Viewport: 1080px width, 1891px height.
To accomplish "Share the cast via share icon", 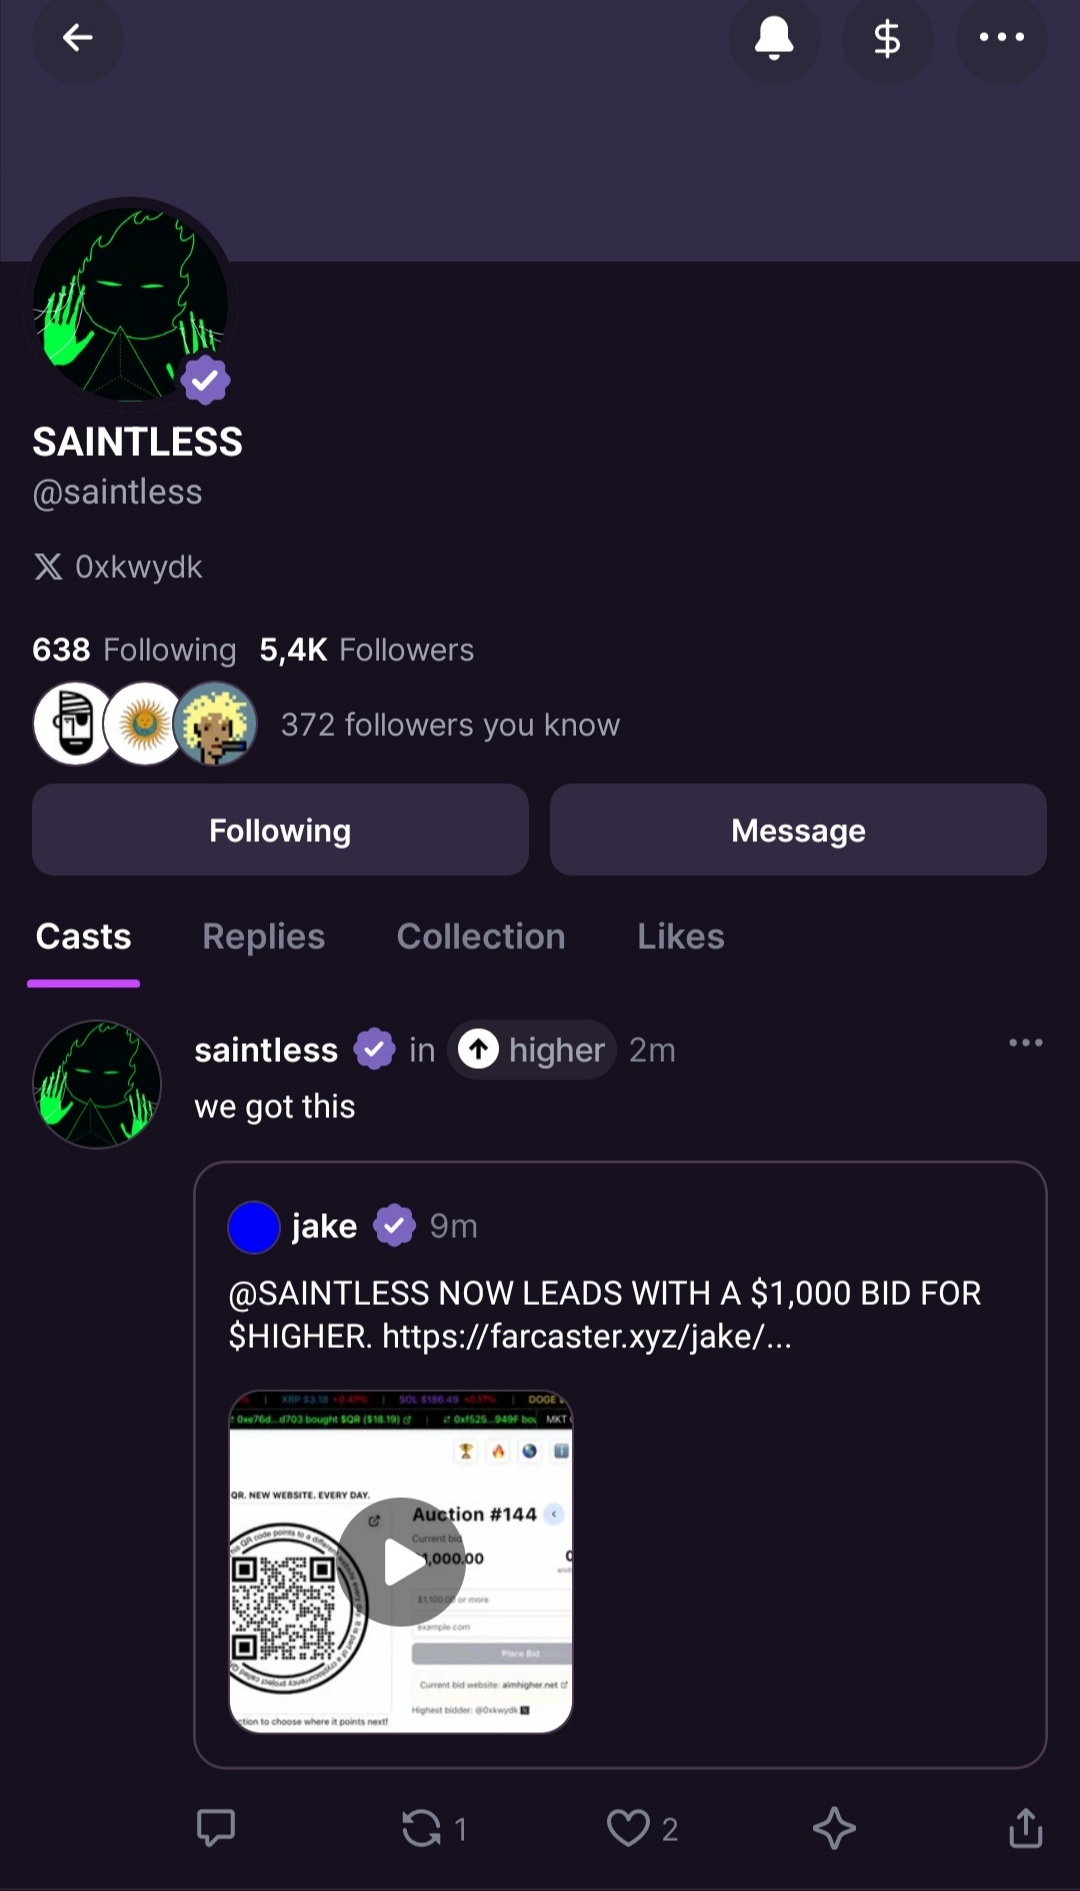I will [1025, 1828].
